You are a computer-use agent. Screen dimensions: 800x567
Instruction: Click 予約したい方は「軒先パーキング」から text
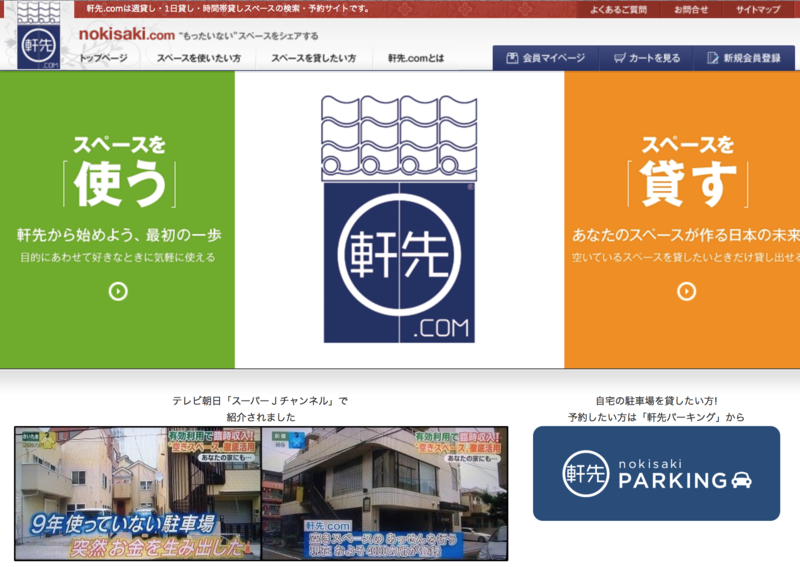click(x=656, y=417)
